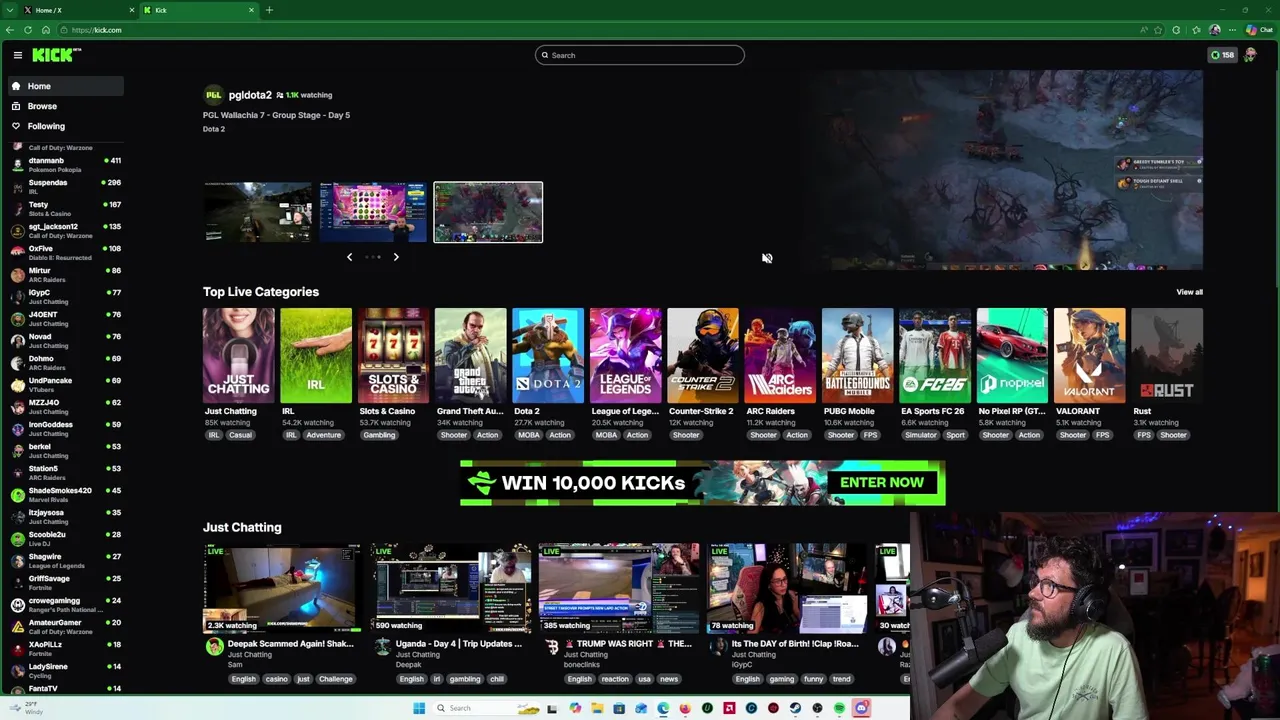Image resolution: width=1280 pixels, height=720 pixels.
Task: Go back in the browser
Action: [9, 30]
